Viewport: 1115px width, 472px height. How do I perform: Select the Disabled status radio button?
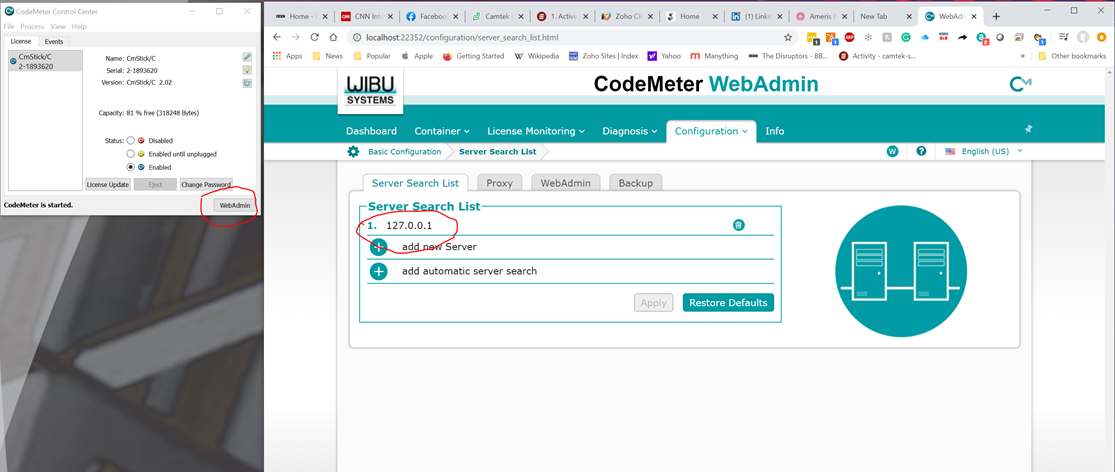pos(130,141)
